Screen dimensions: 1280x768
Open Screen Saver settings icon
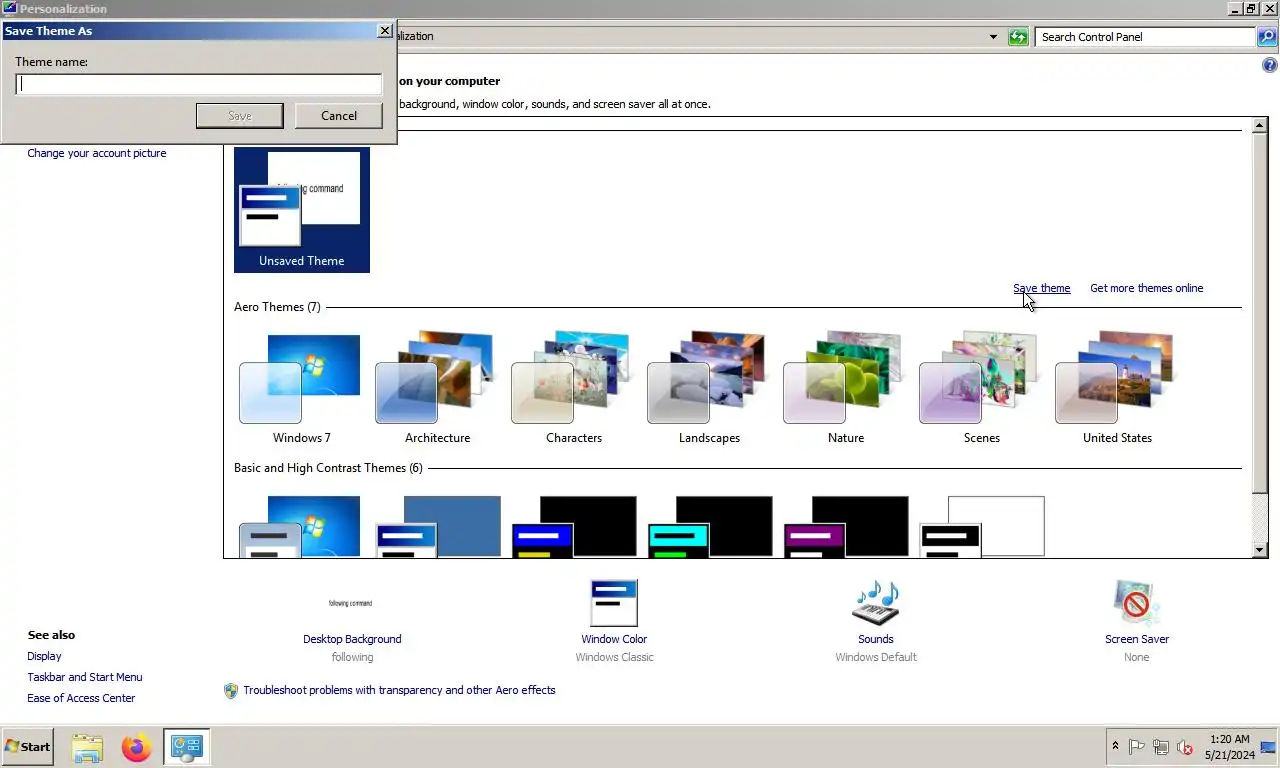(1136, 603)
